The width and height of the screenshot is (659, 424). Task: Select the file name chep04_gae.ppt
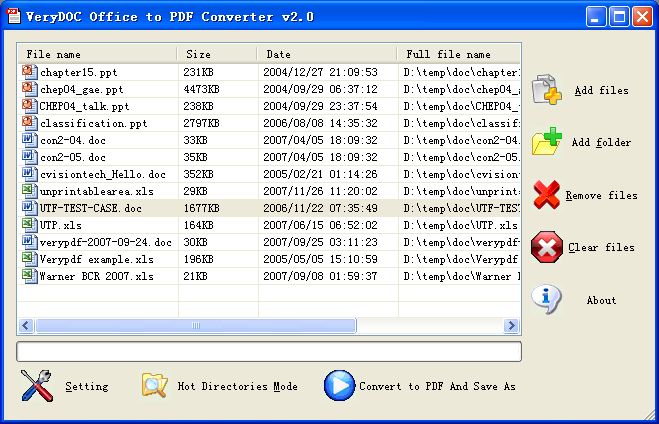tap(82, 90)
